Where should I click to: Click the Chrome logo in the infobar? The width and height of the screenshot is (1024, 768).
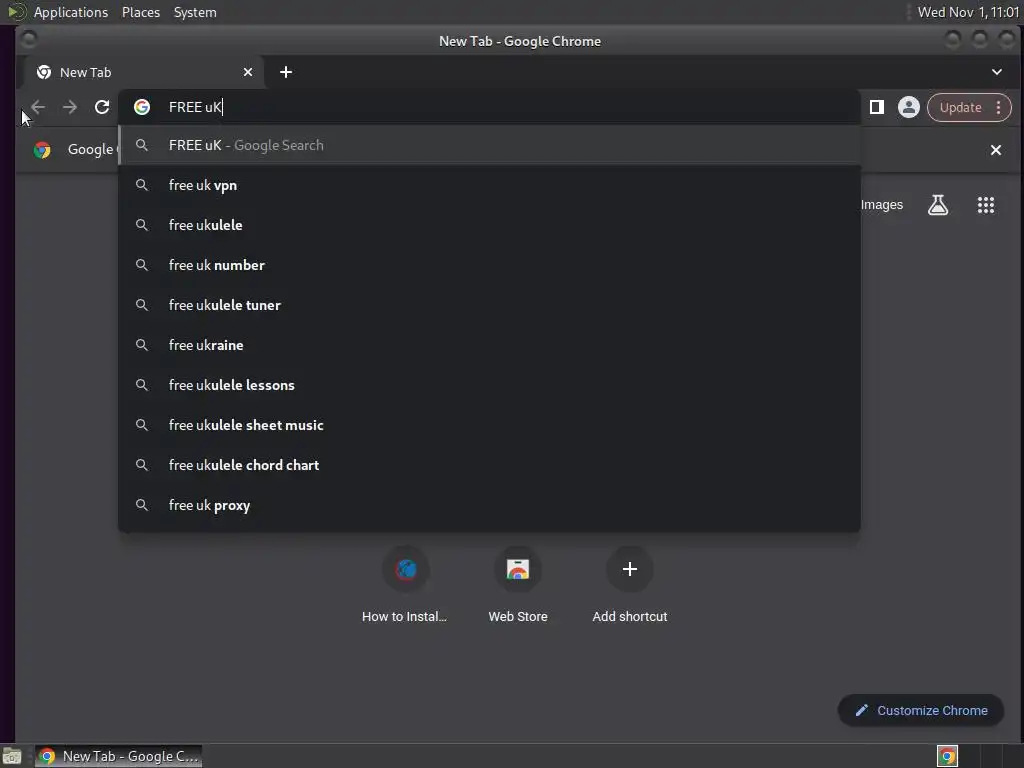click(42, 150)
